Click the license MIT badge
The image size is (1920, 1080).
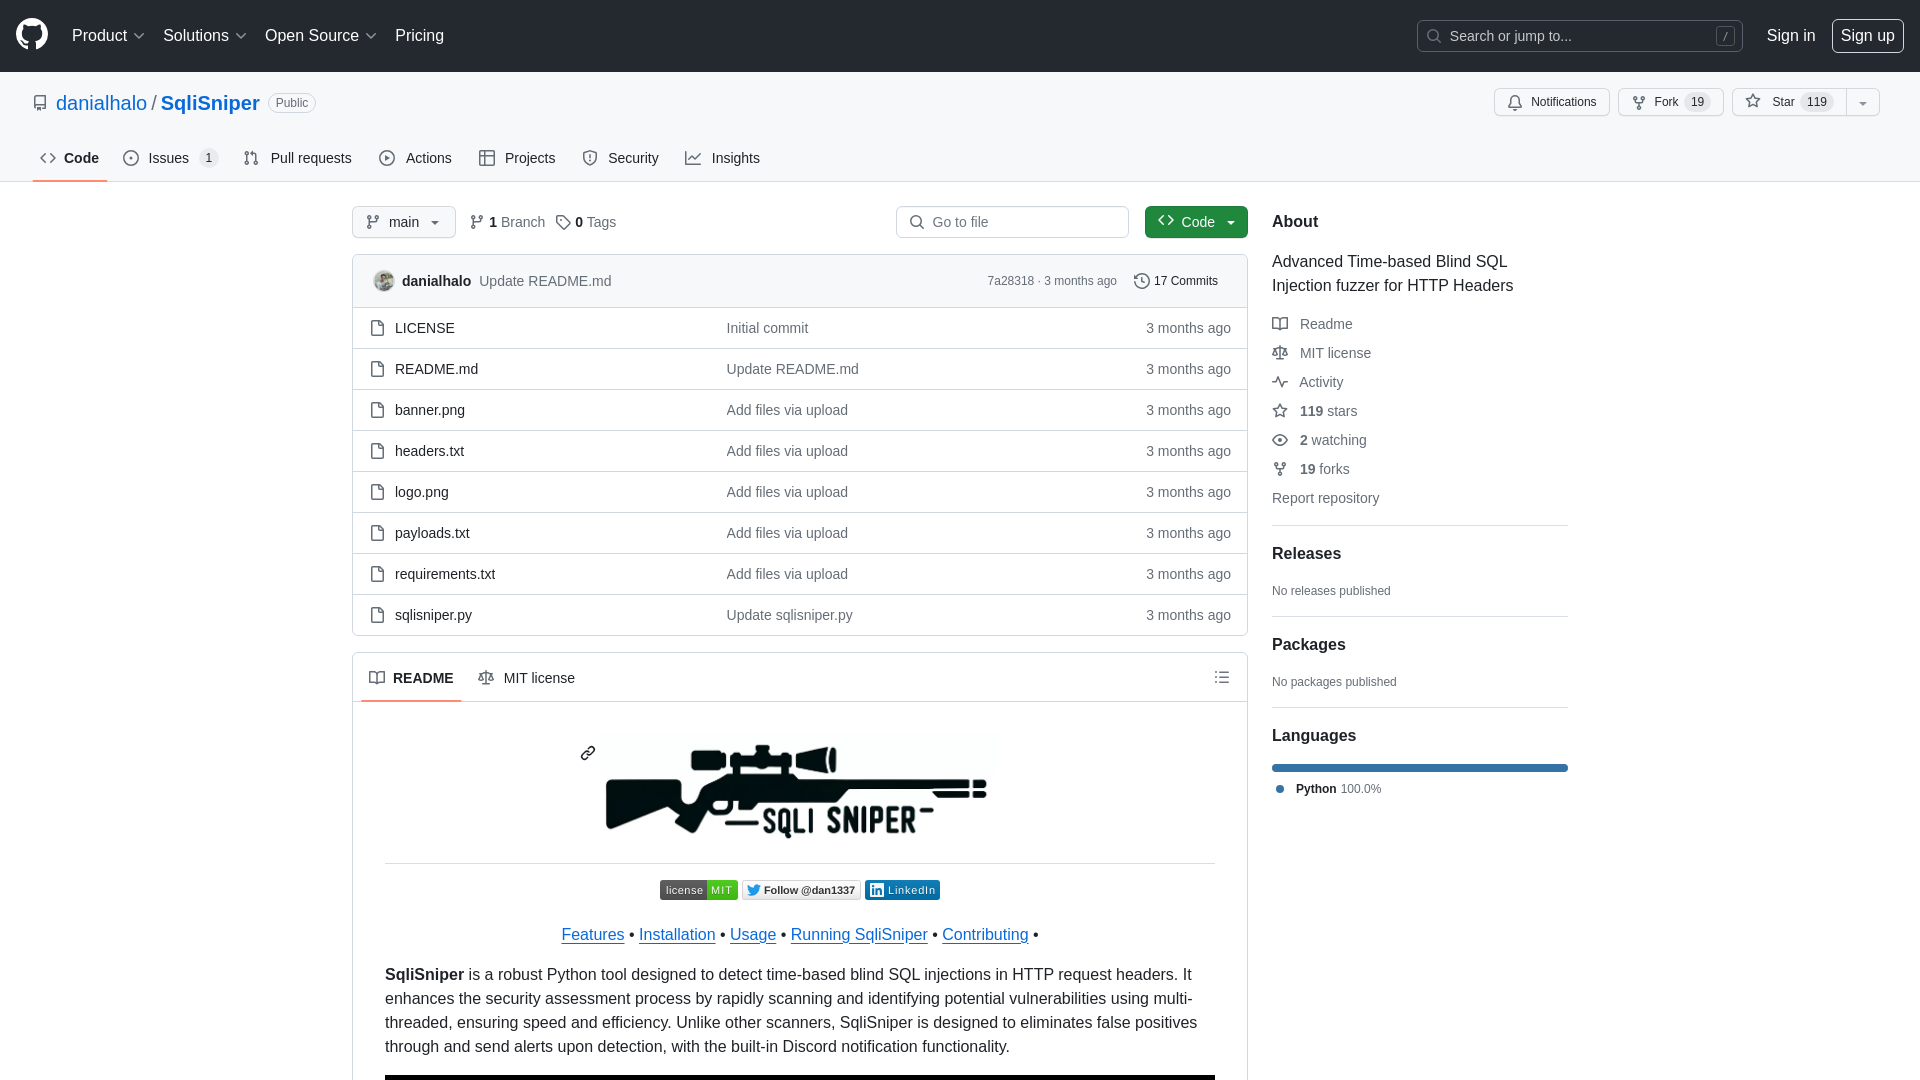(699, 890)
